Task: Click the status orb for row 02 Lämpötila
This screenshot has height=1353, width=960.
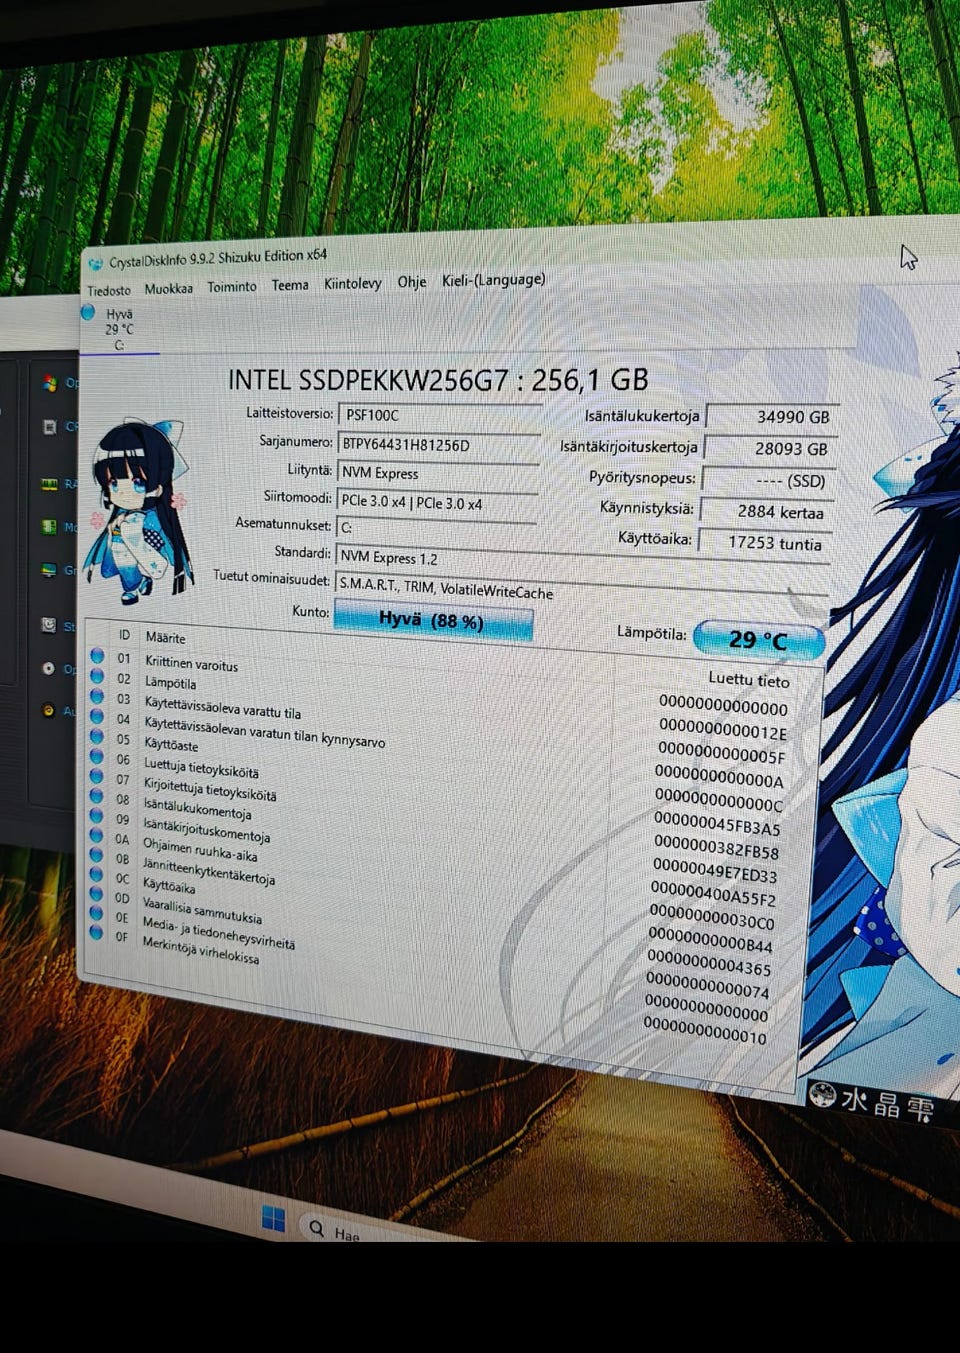Action: click(x=97, y=677)
